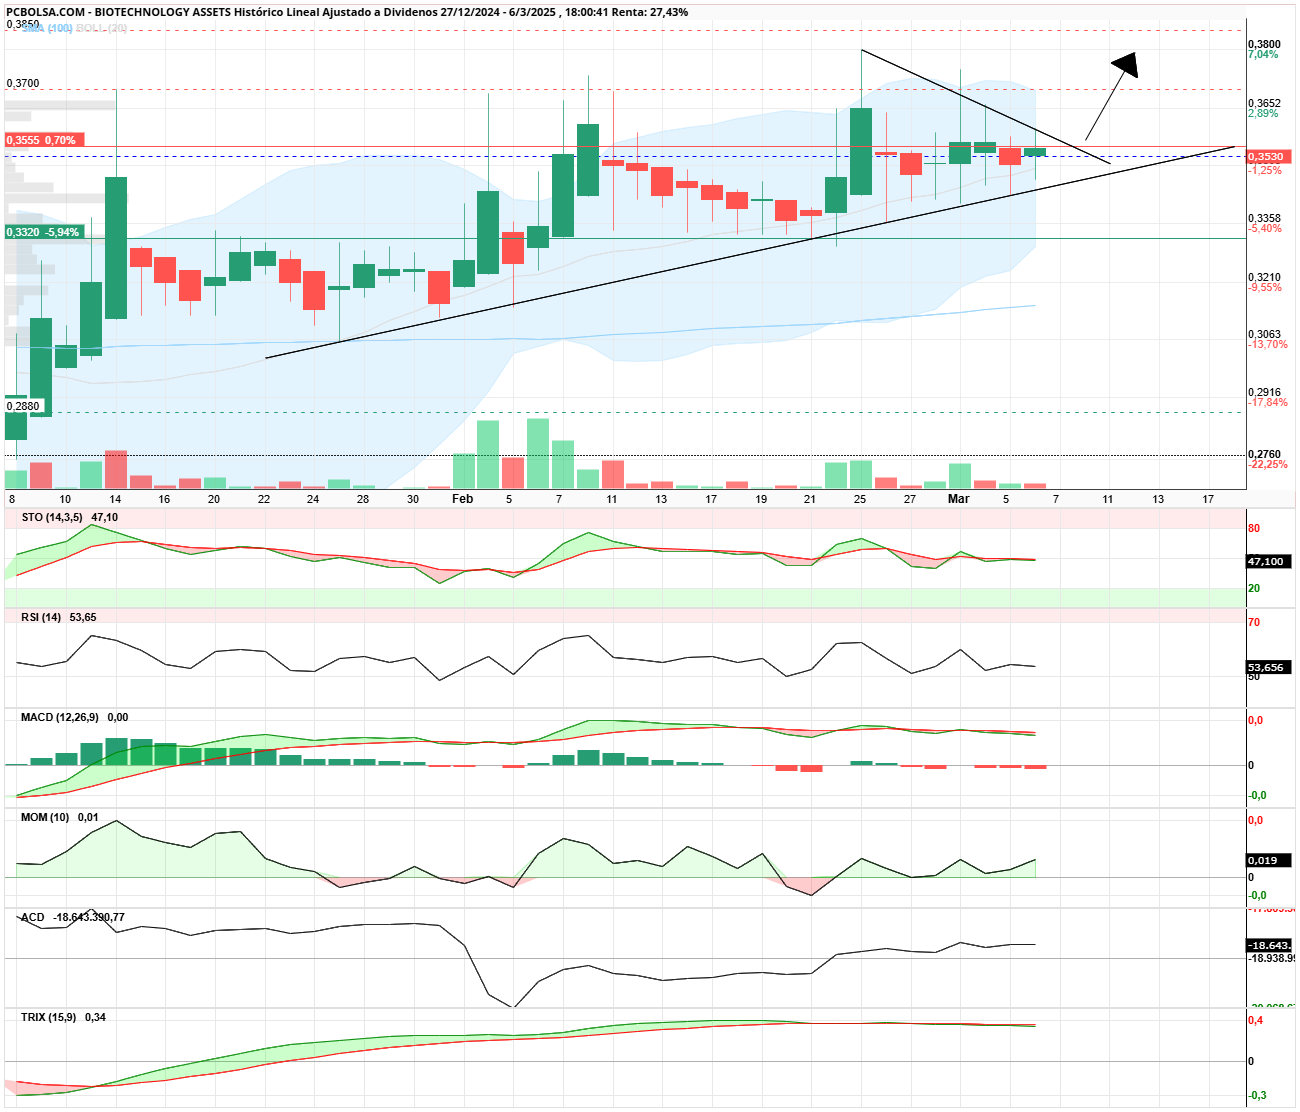Screen dimensions: 1300x1112
Task: Click the '19' date label on time axis
Action: 761,499
